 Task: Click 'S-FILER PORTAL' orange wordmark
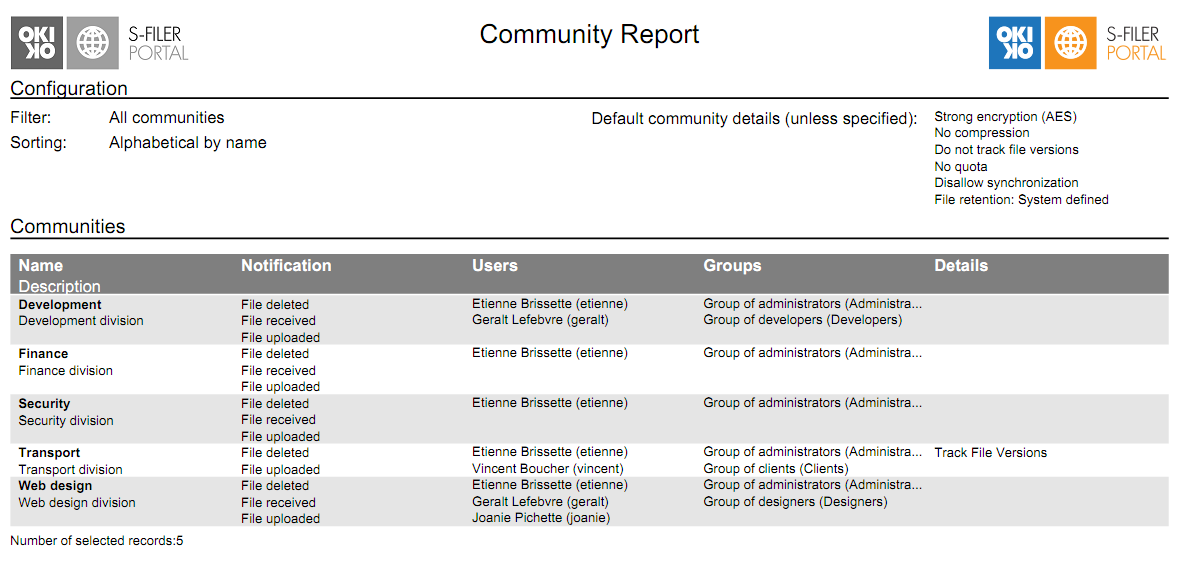[x=1136, y=43]
